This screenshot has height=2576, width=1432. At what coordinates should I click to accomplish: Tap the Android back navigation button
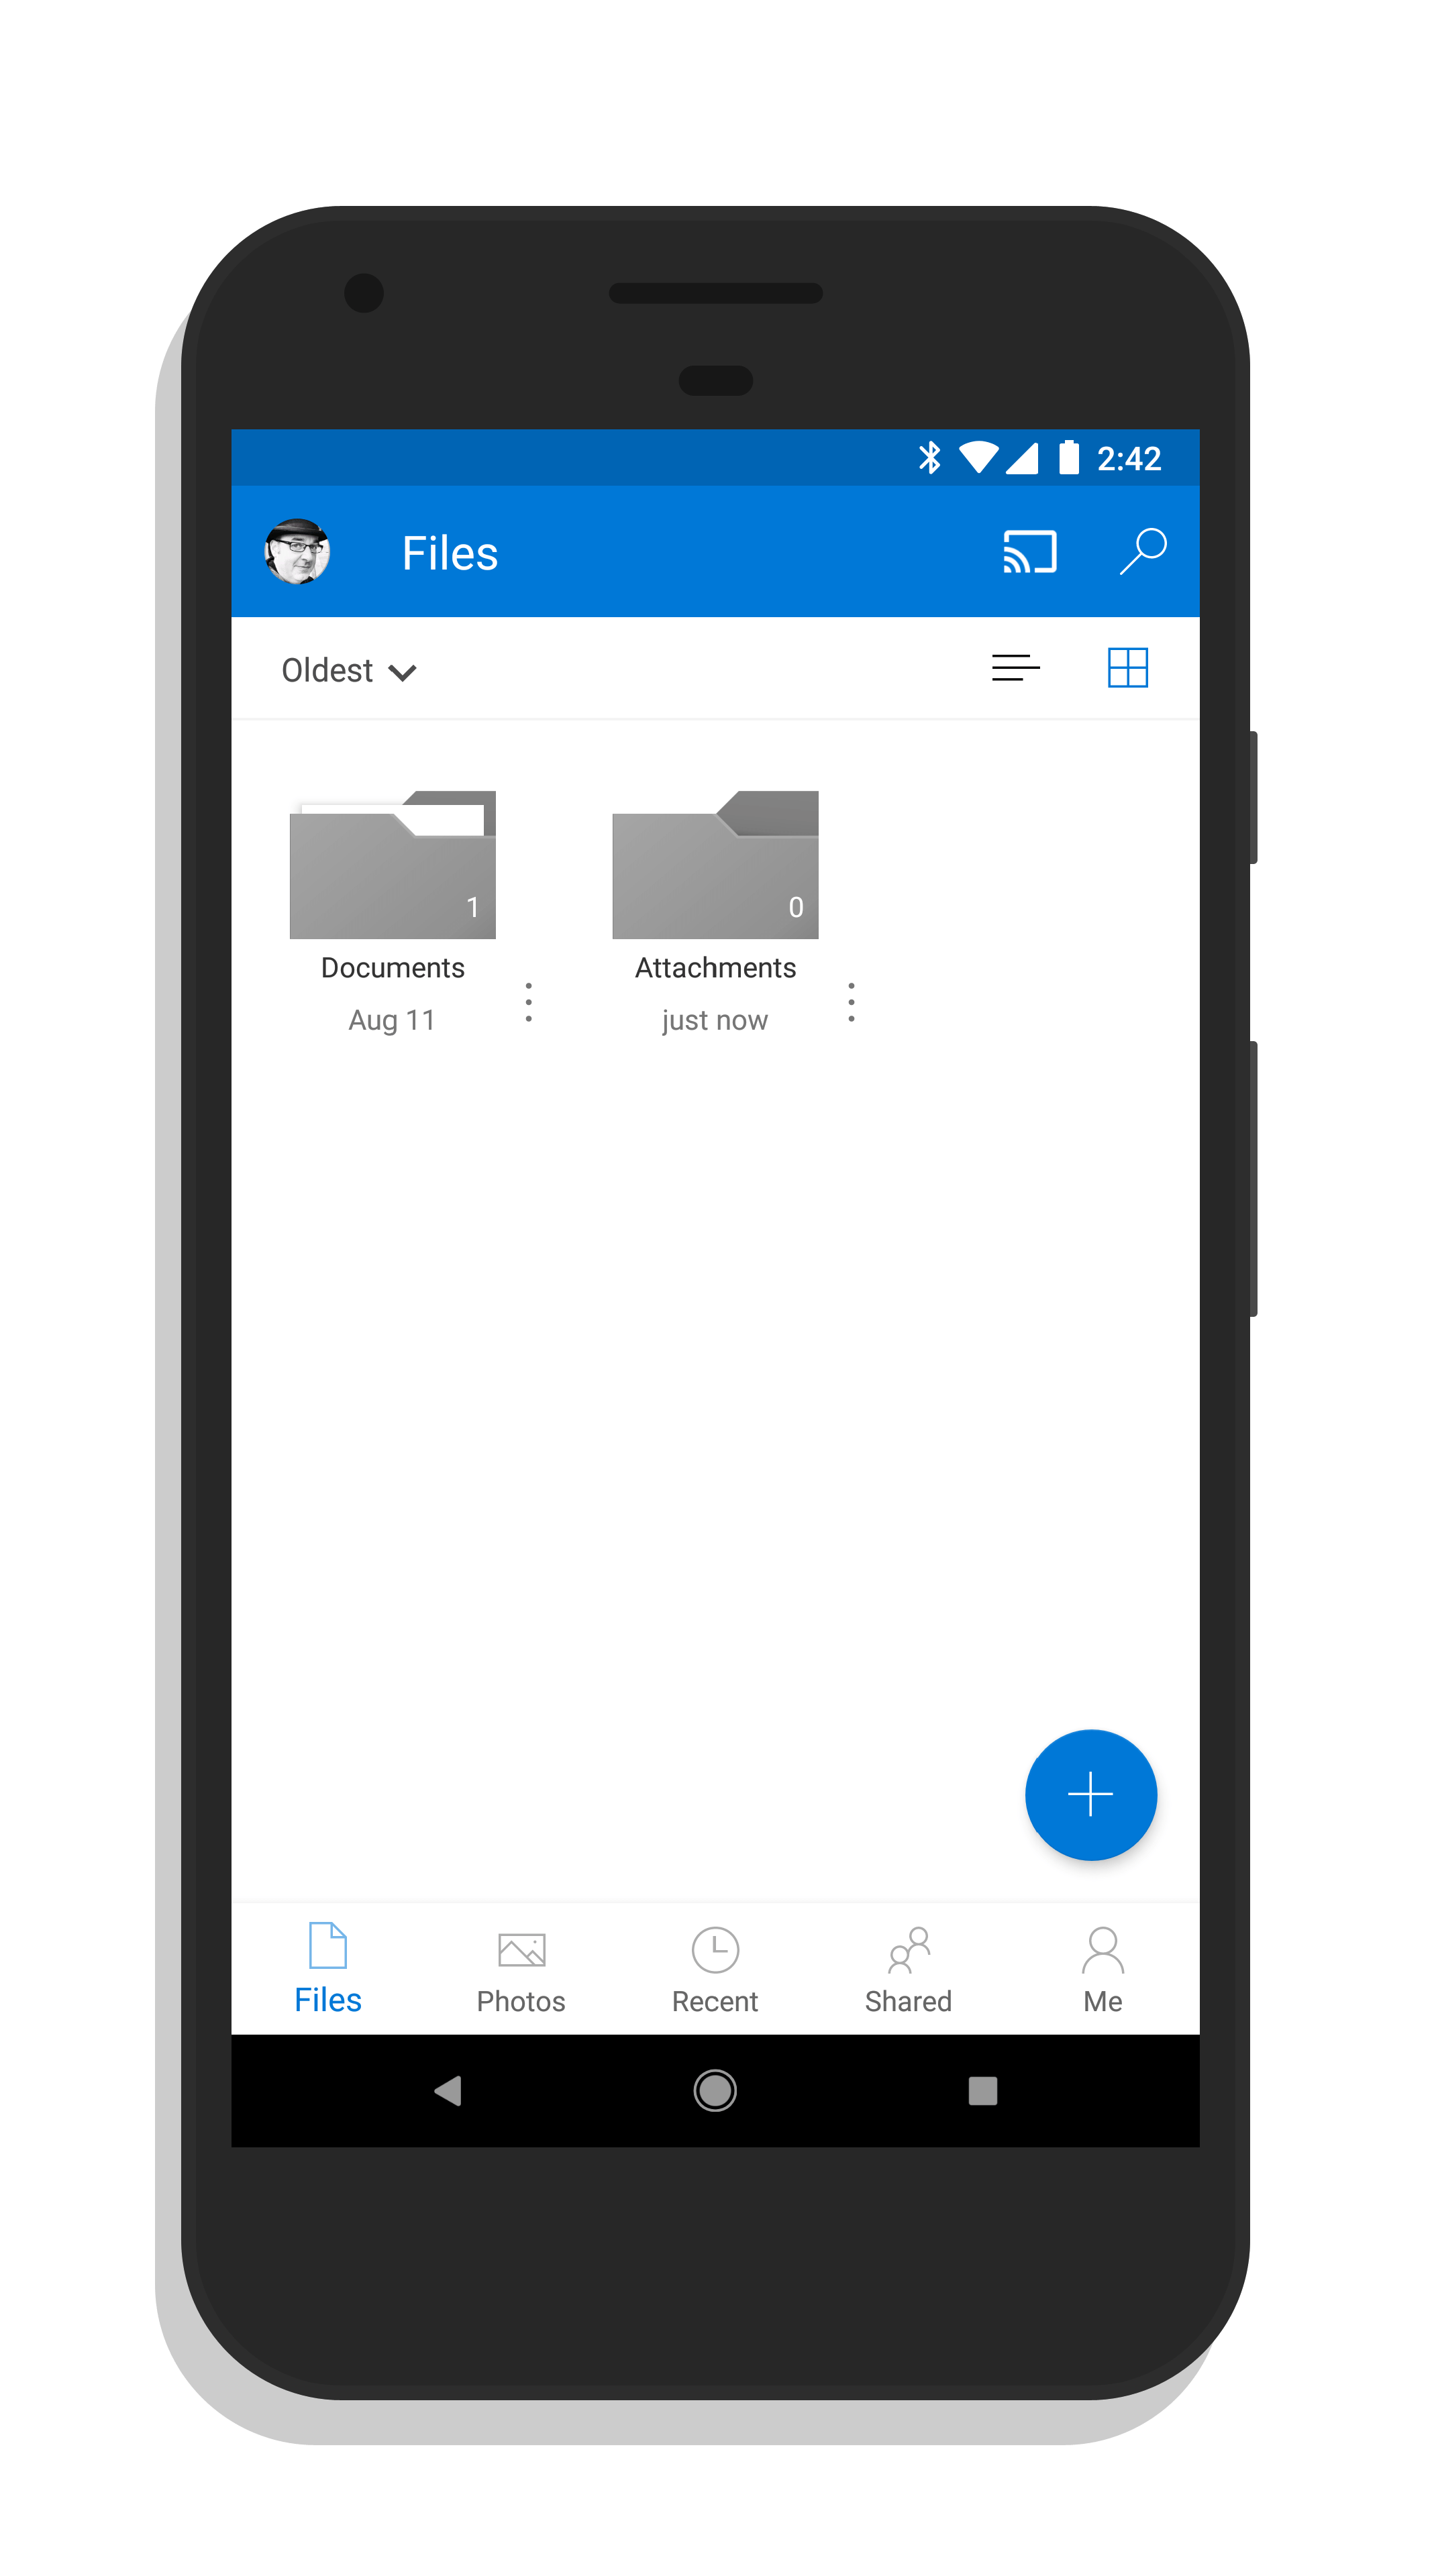[447, 2090]
